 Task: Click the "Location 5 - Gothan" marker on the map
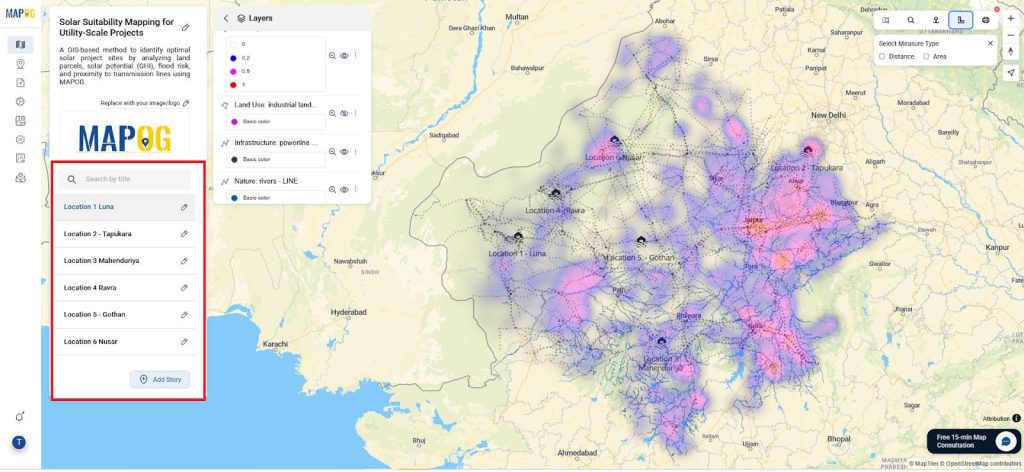click(641, 241)
